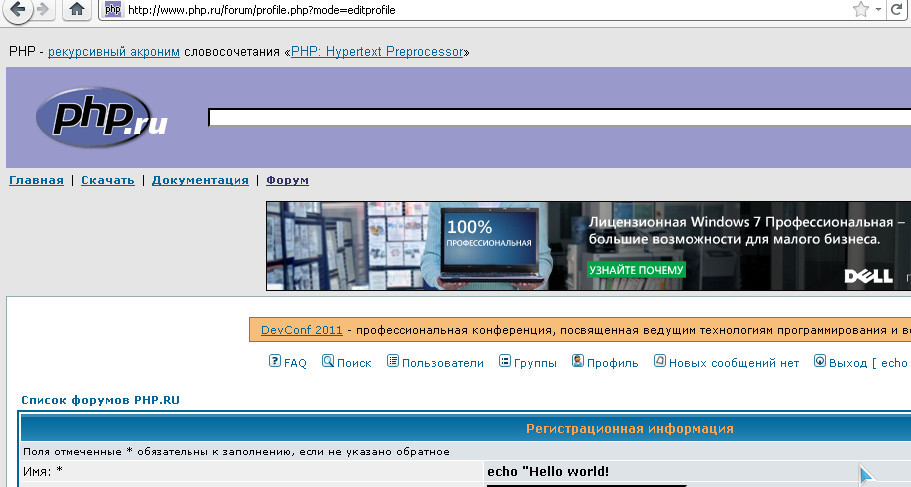Open the Скачать menu item
Viewport: 911px width, 487px height.
pyautogui.click(x=107, y=180)
